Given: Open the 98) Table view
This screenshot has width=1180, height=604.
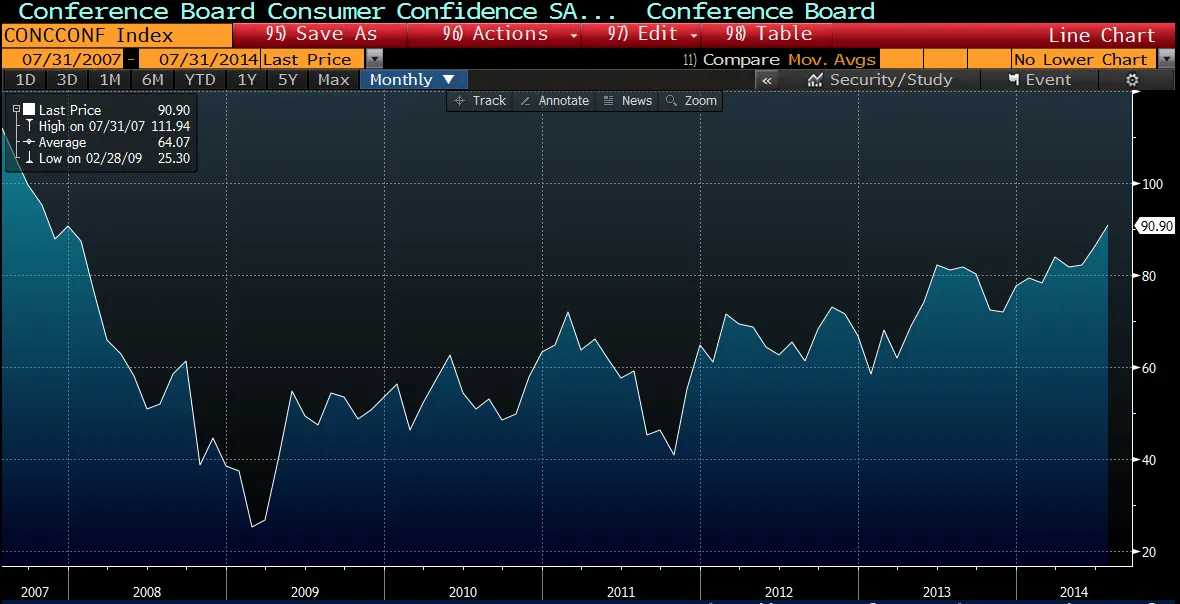Looking at the screenshot, I should (x=769, y=35).
